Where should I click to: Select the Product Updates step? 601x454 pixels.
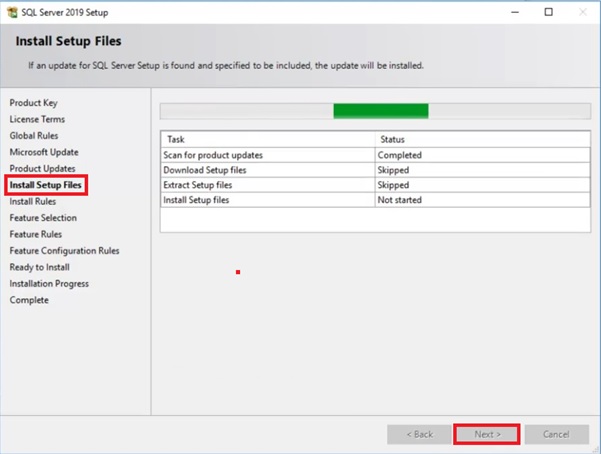pos(43,169)
